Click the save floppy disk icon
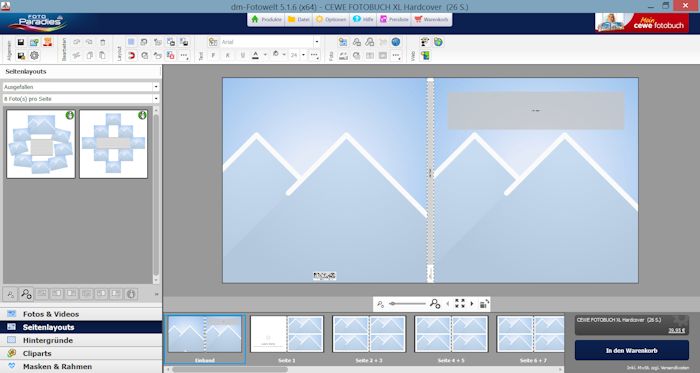 click(21, 42)
